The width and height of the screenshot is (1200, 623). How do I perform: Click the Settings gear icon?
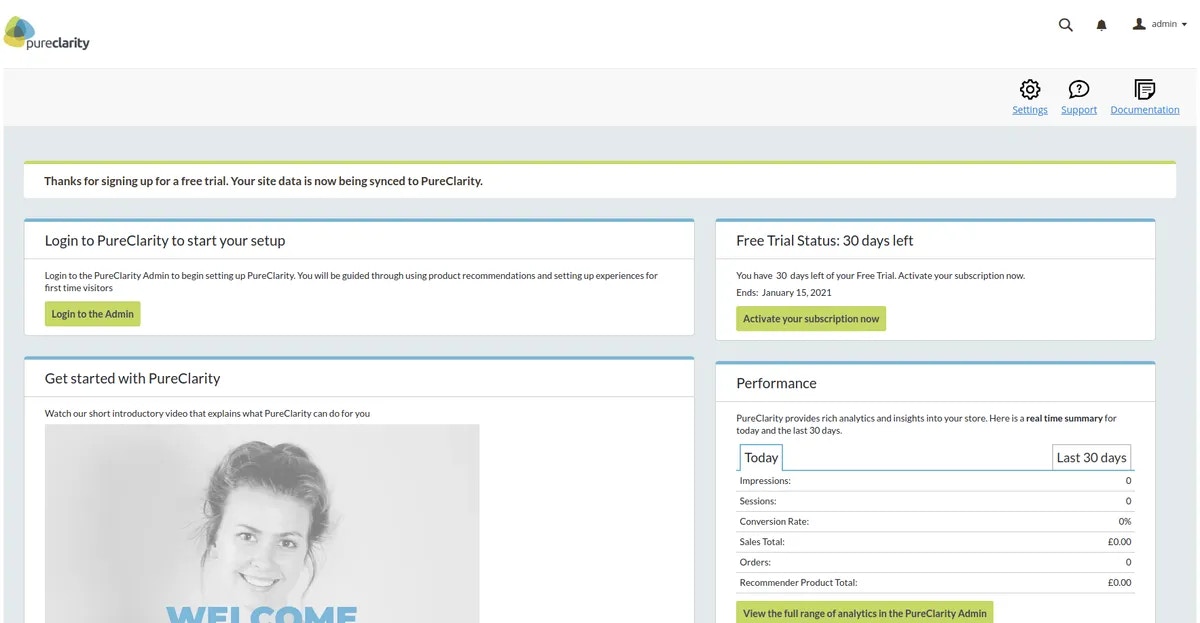(x=1030, y=89)
